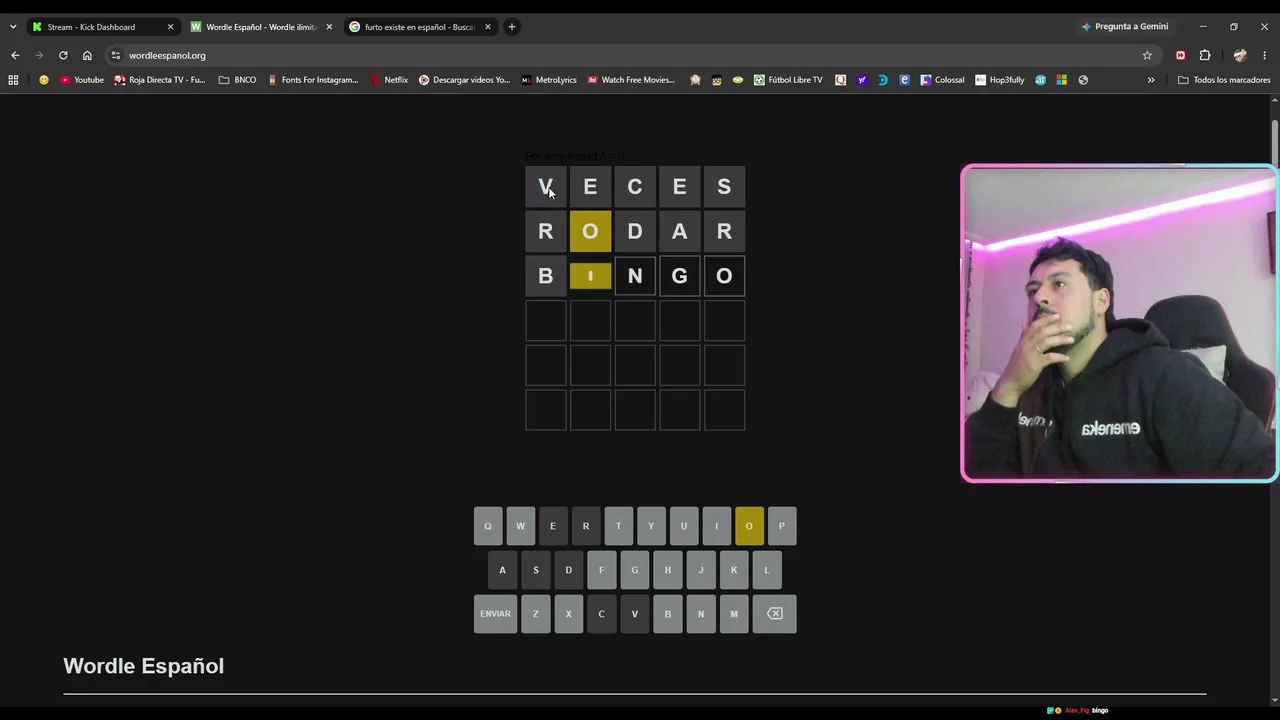Open the Microsoft four-color squares bookmark
This screenshot has height=720, width=1280.
point(1061,80)
